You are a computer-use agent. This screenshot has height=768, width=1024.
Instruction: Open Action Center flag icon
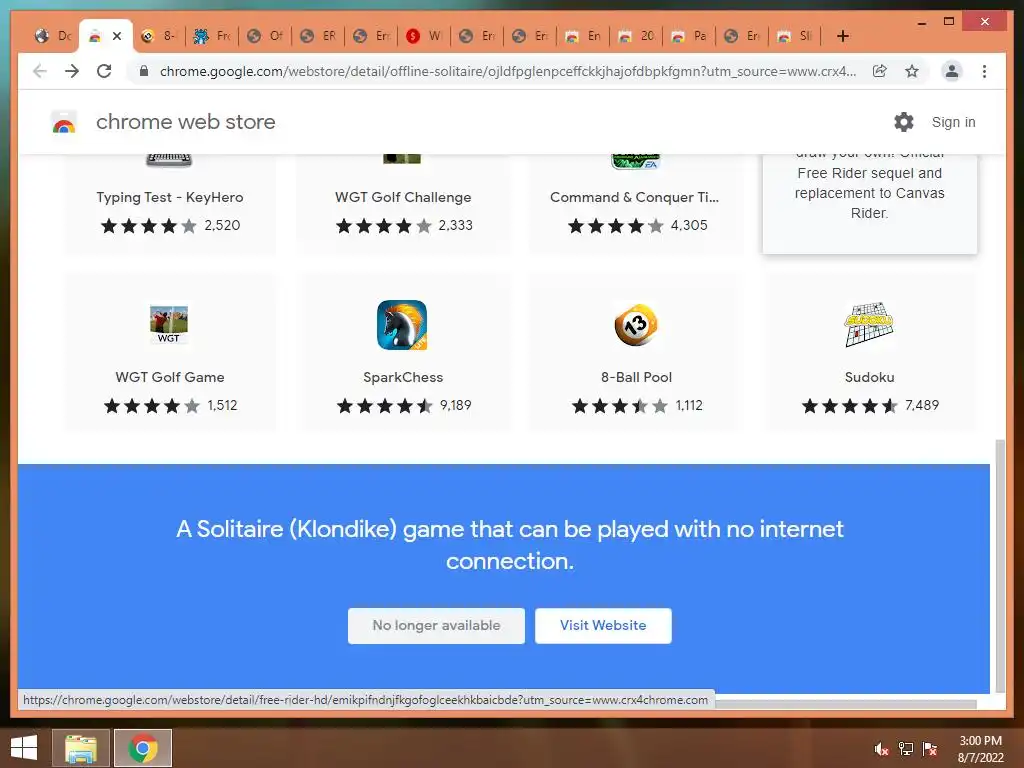click(930, 749)
